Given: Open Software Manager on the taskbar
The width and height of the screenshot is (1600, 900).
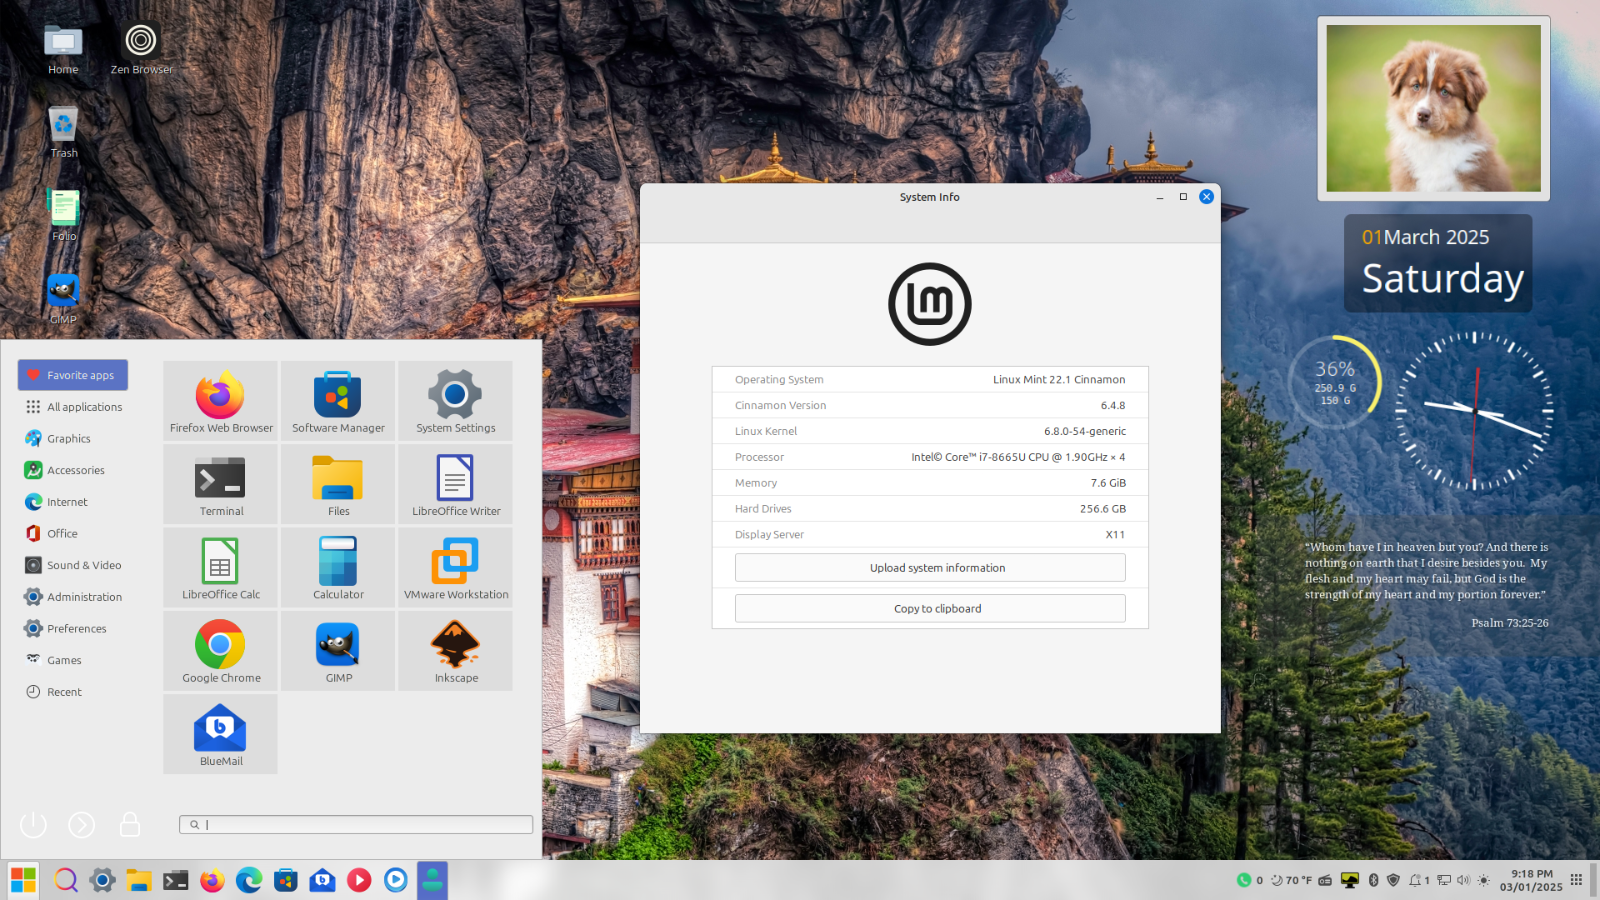Looking at the screenshot, I should [x=286, y=880].
